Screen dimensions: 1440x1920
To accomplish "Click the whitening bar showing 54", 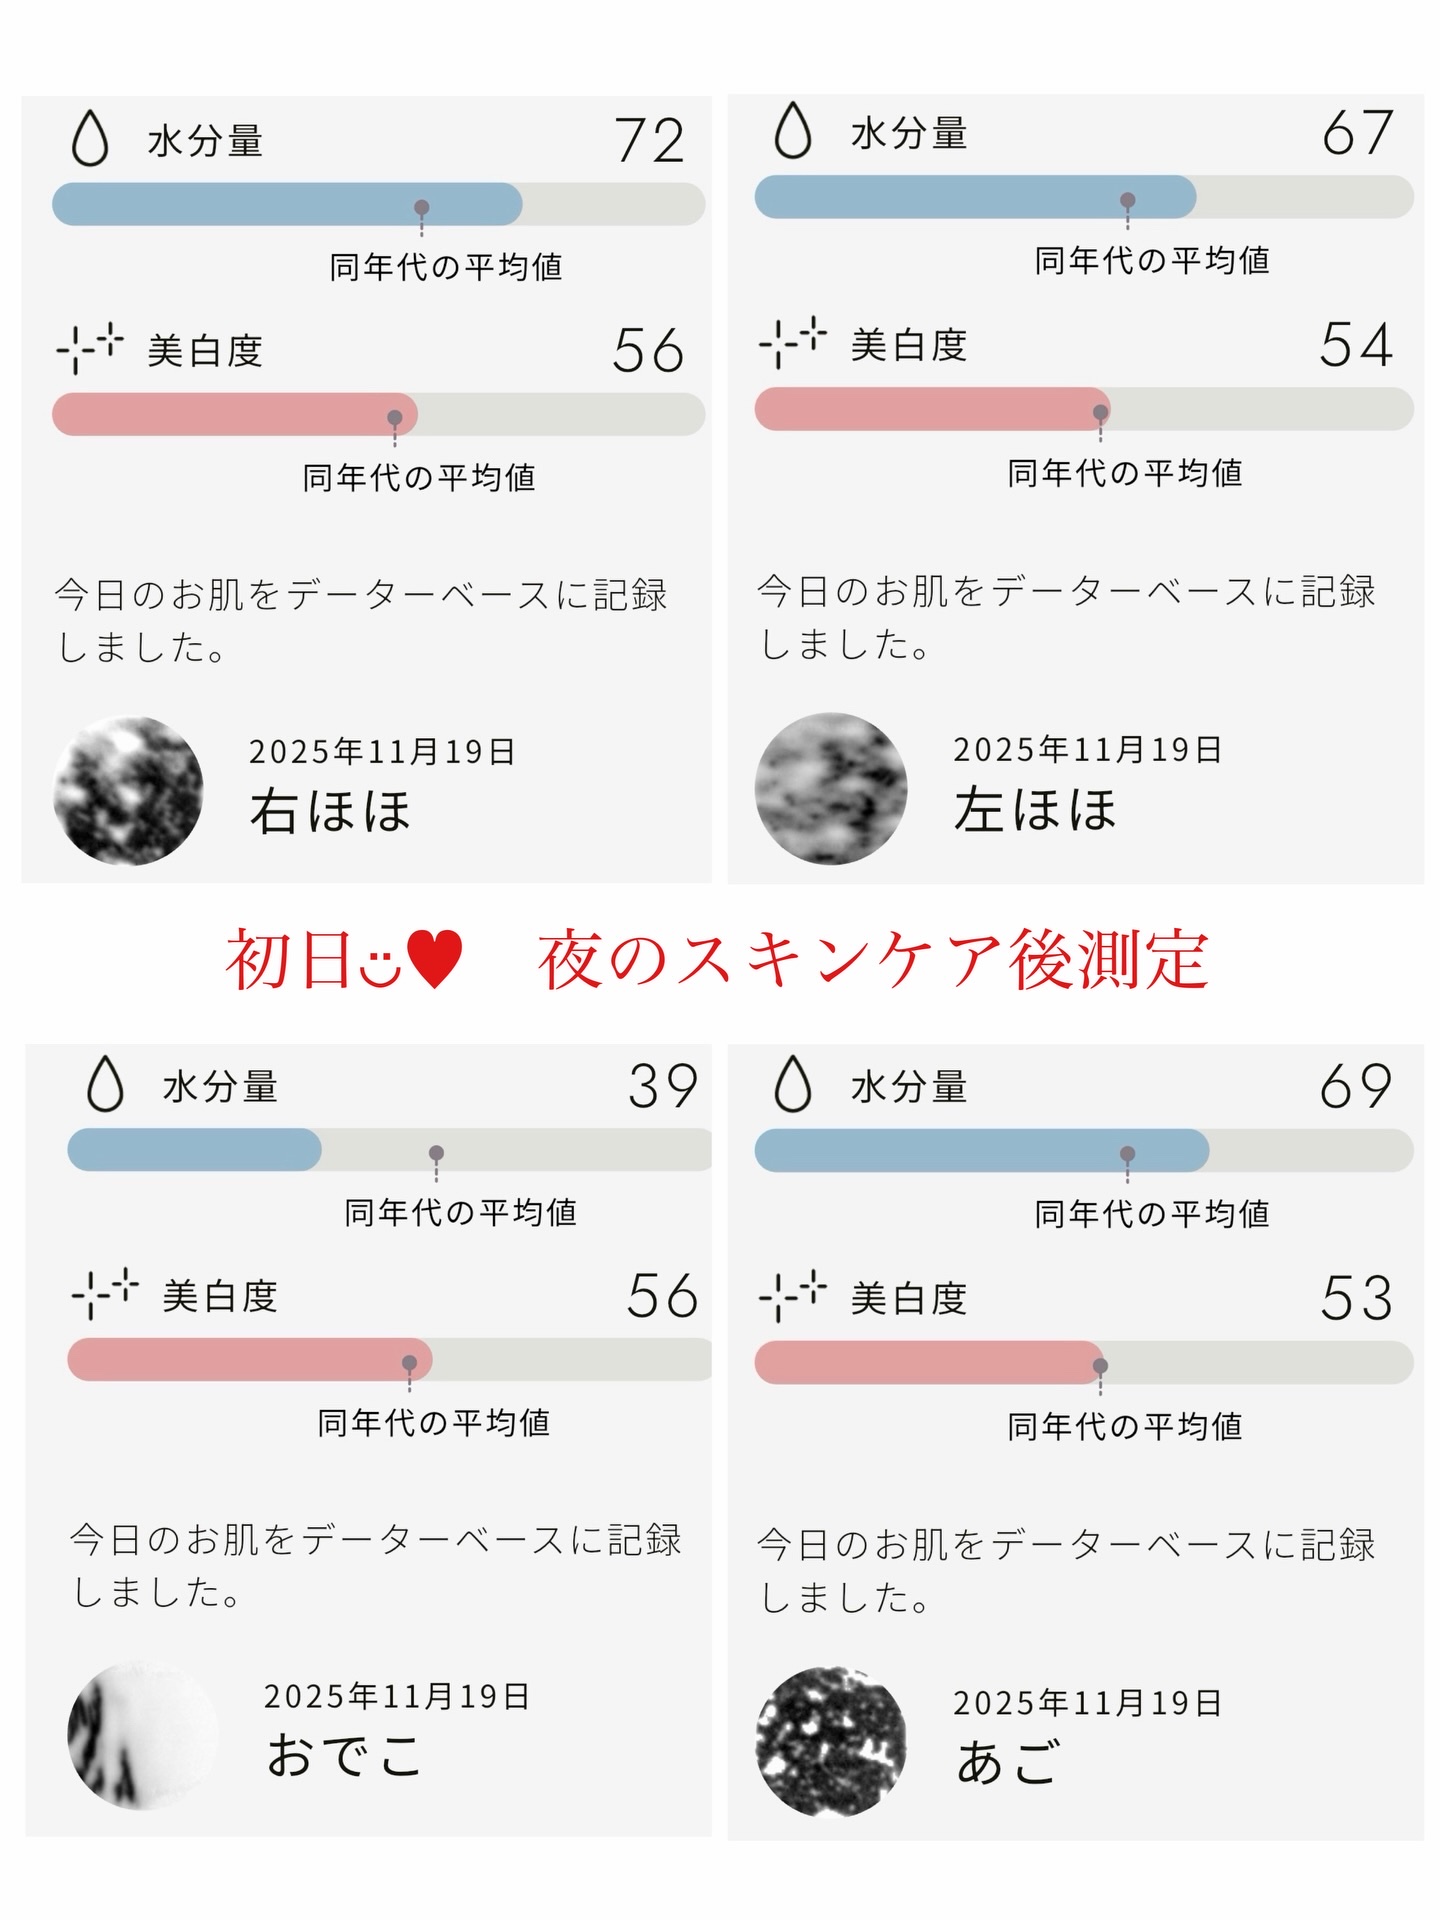I will point(1083,409).
